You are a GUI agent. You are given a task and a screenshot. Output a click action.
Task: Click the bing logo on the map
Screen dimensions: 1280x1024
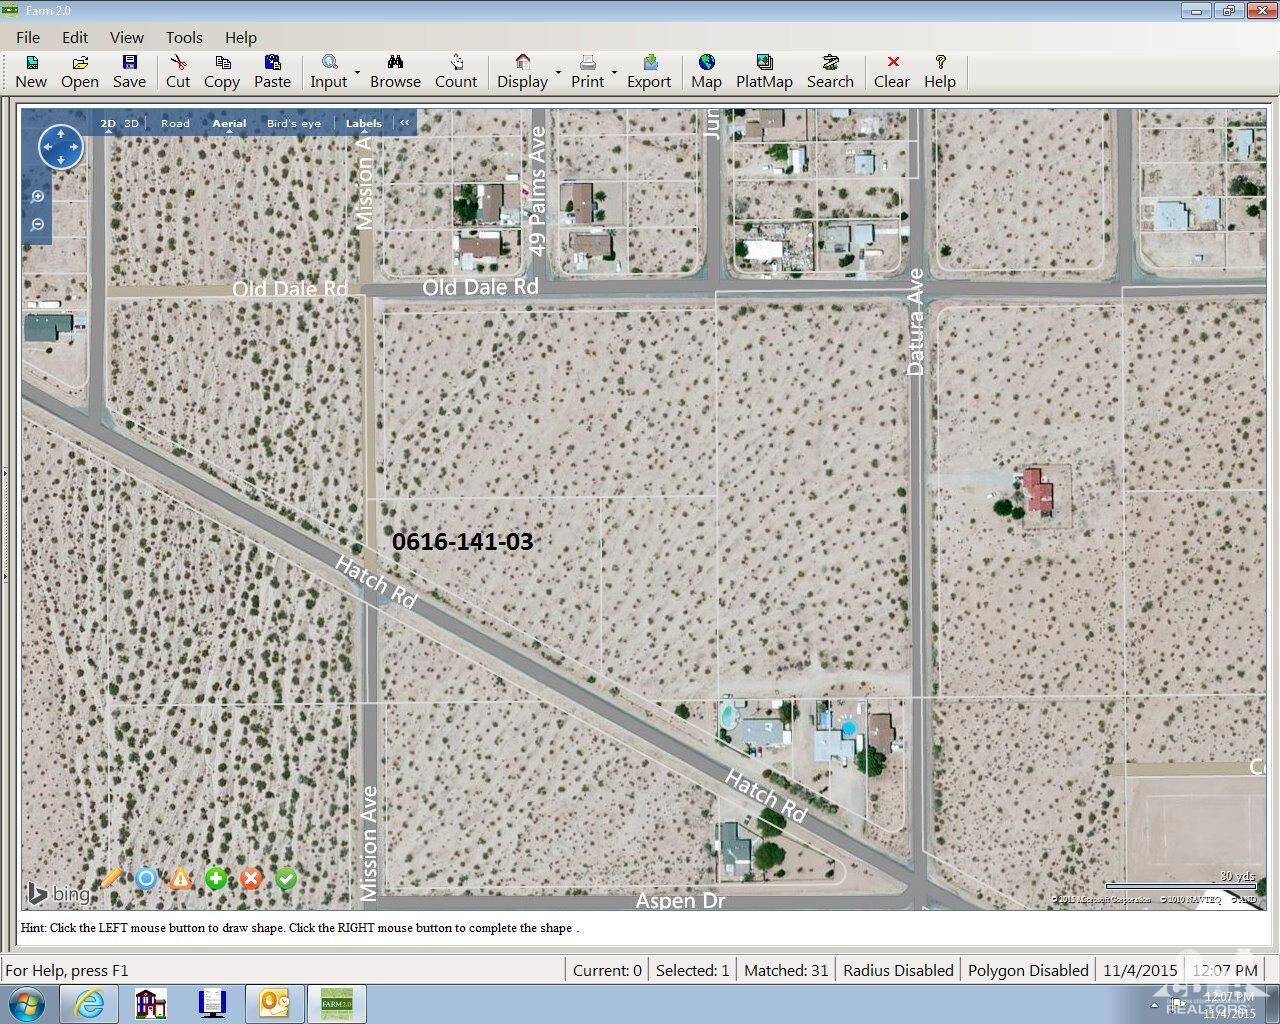point(58,893)
